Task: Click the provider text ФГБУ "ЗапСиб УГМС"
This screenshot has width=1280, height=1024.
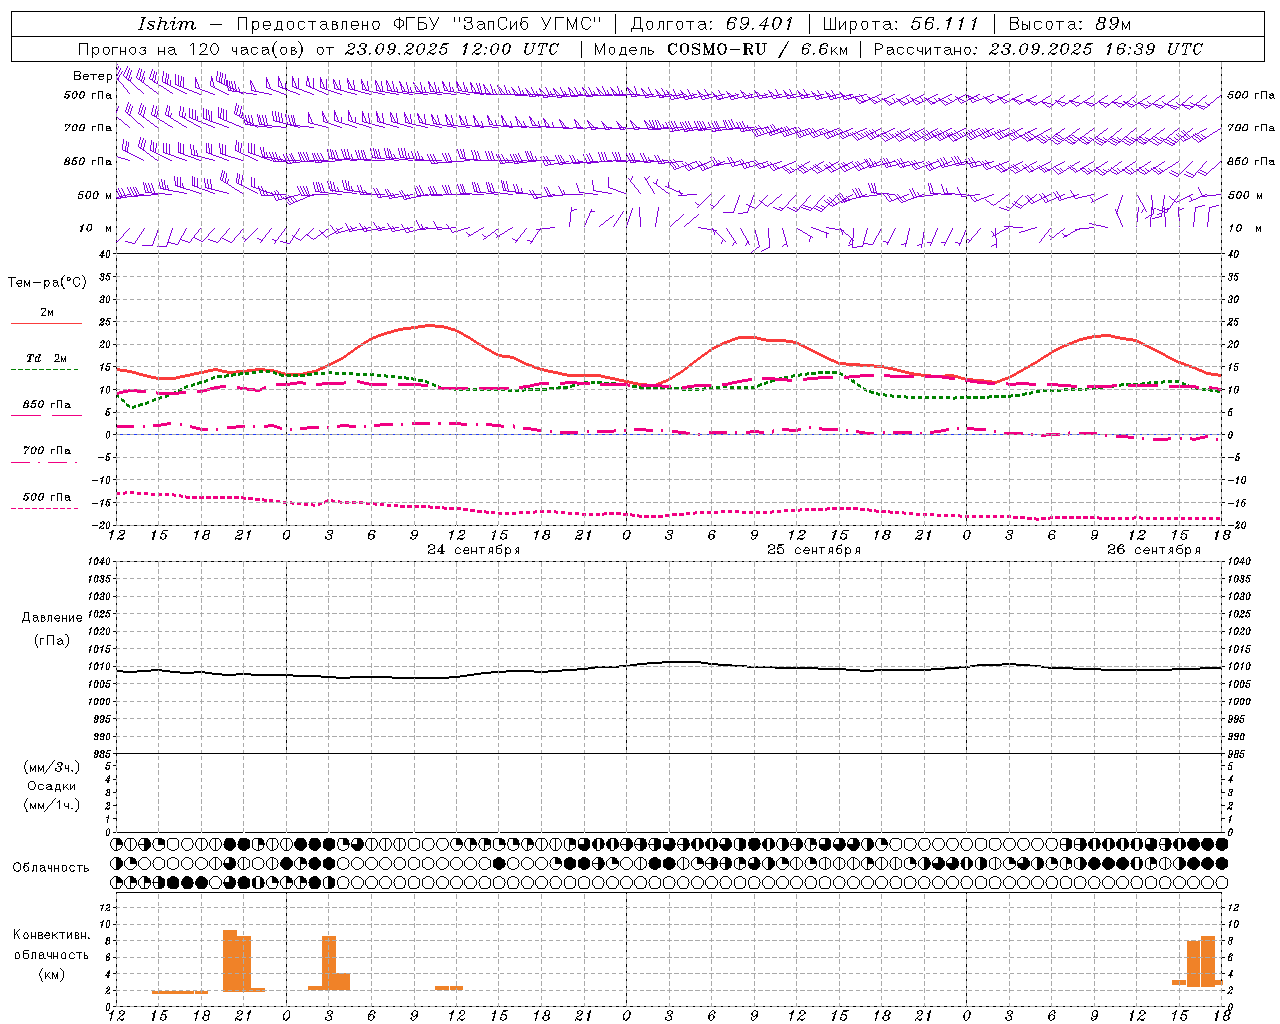Action: (x=498, y=24)
